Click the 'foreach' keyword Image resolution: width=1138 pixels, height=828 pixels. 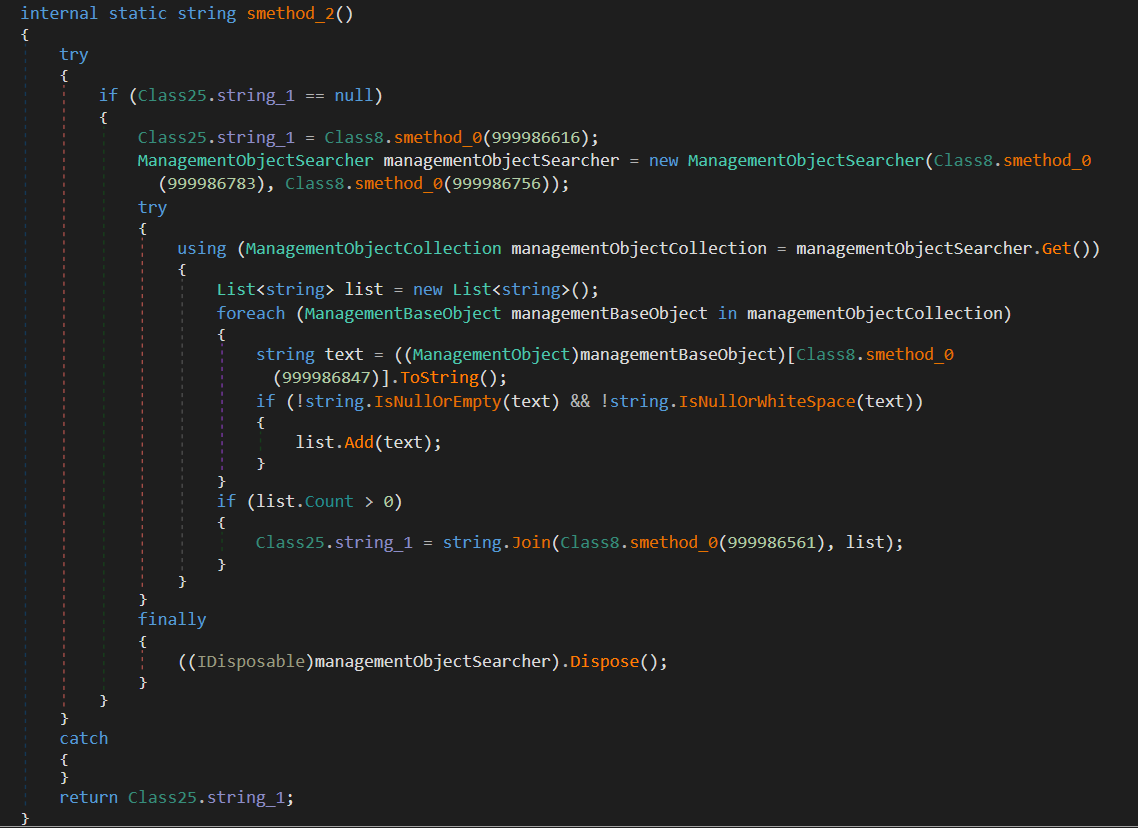(251, 313)
